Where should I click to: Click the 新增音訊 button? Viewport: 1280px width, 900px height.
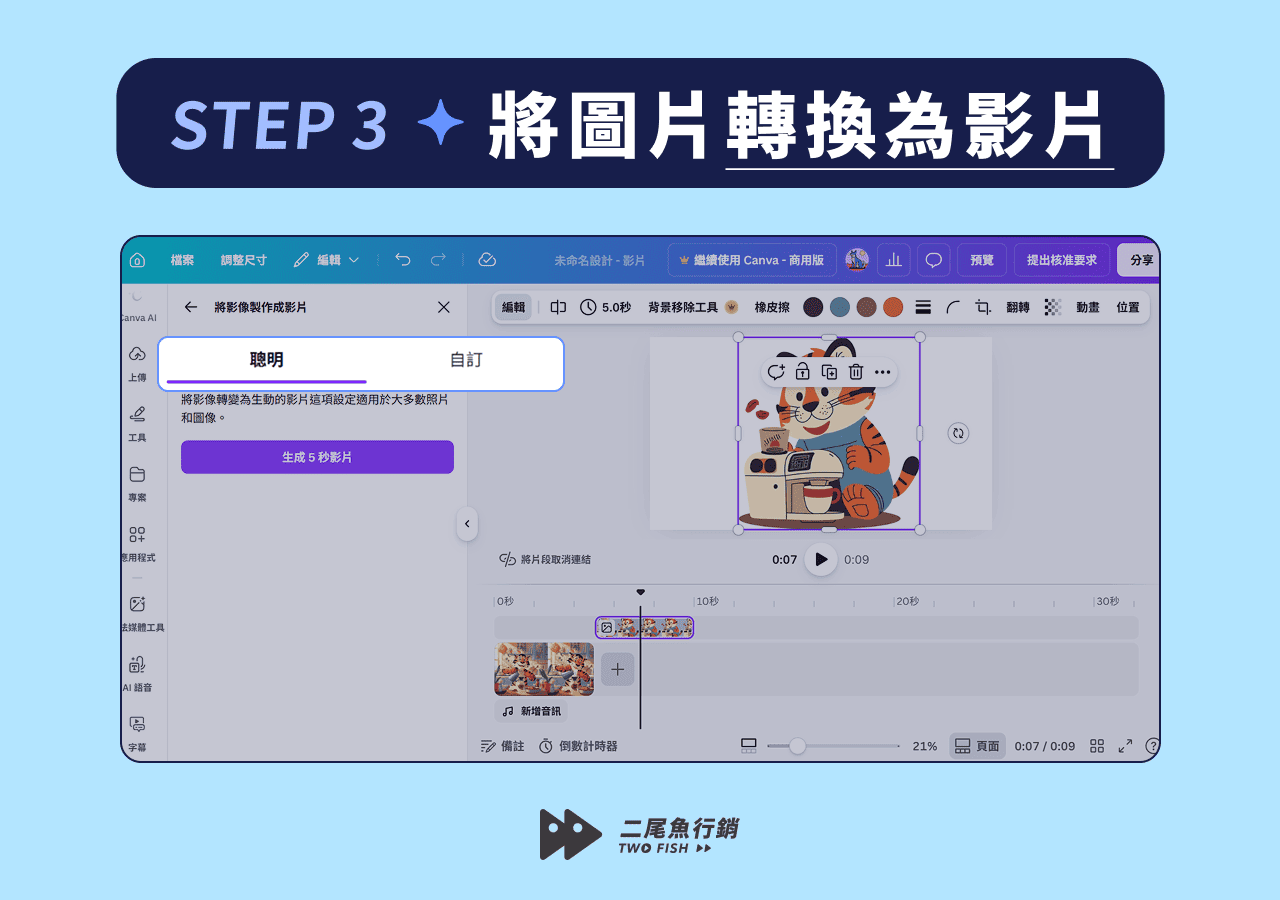[x=531, y=711]
